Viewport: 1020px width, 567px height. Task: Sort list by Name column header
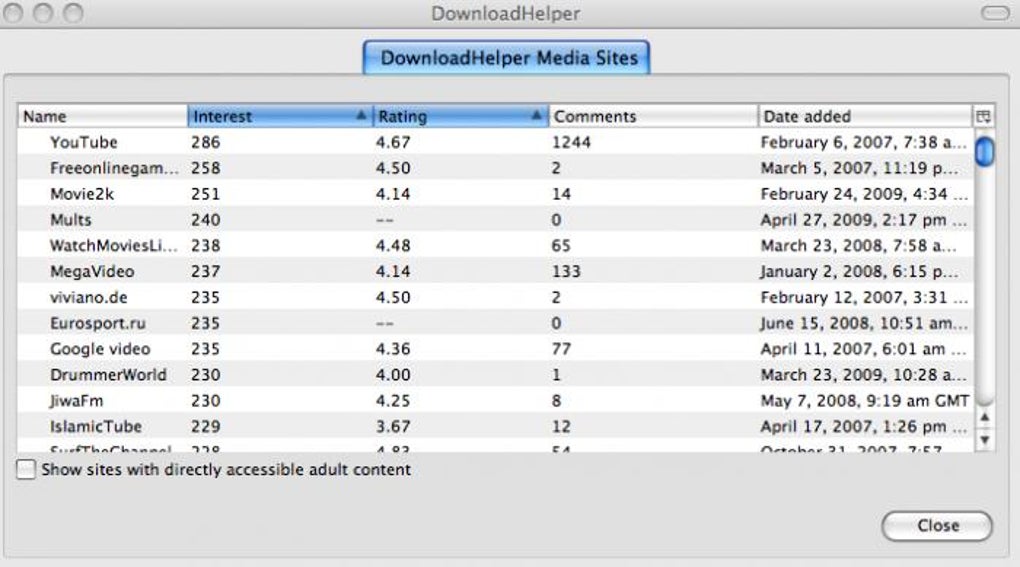(103, 116)
